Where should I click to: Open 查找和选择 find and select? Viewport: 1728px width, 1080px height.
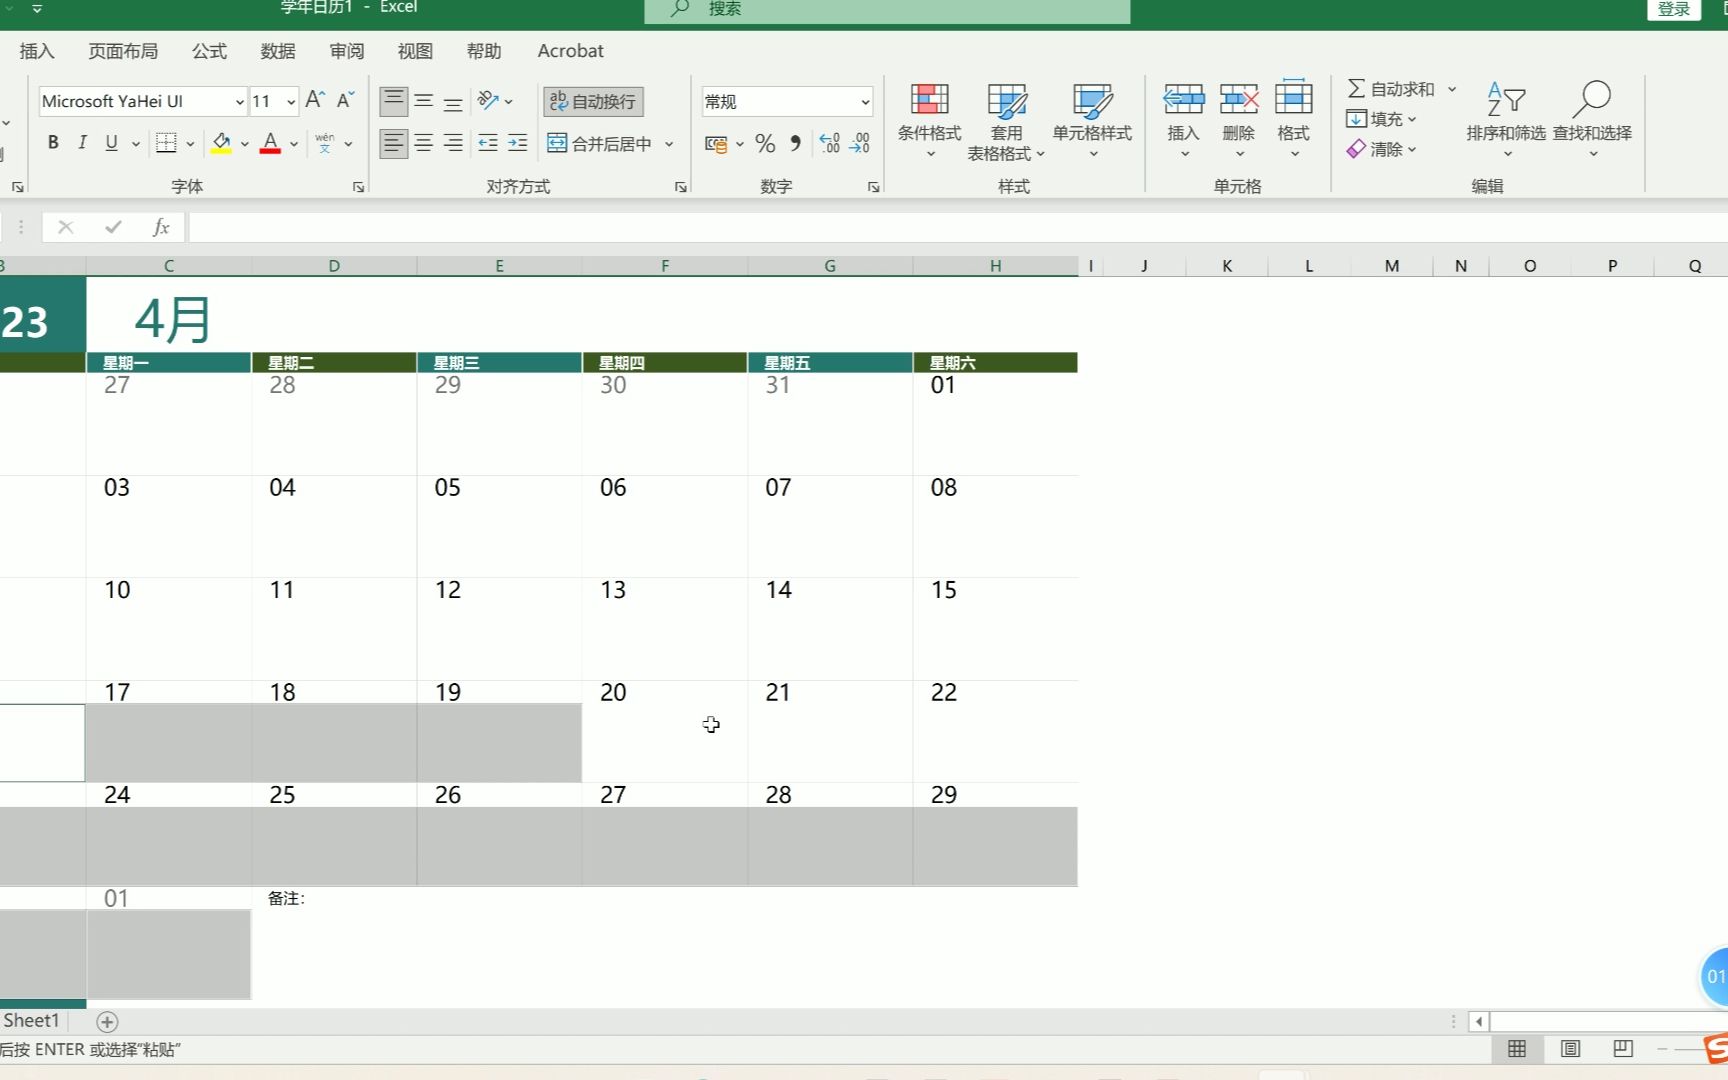pos(1592,120)
